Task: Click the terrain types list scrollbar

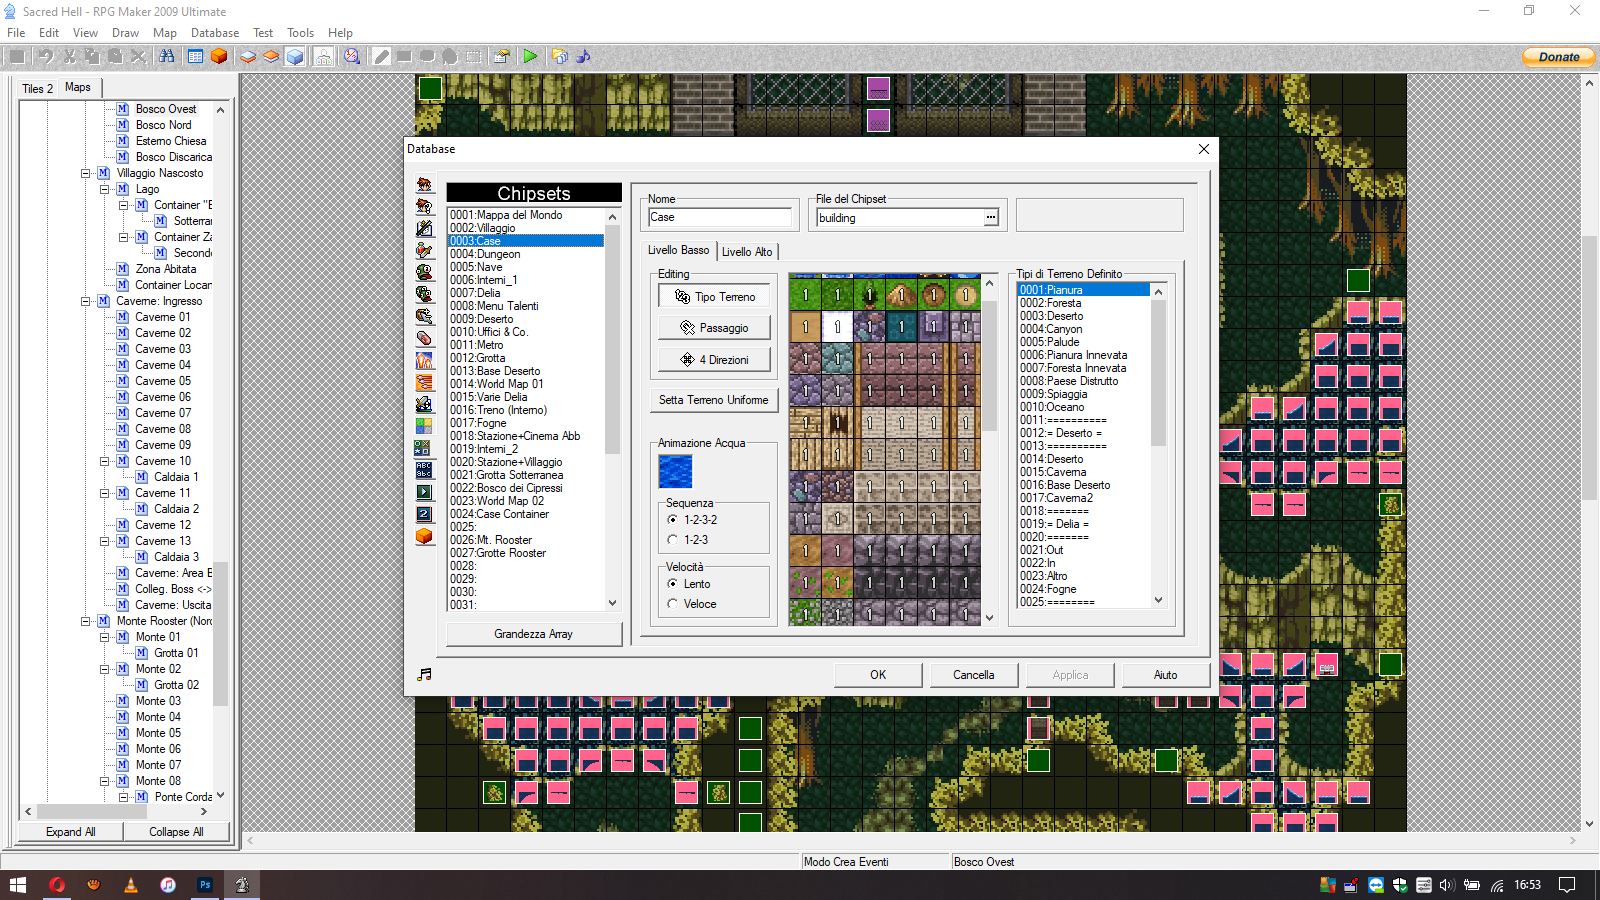Action: click(1159, 445)
